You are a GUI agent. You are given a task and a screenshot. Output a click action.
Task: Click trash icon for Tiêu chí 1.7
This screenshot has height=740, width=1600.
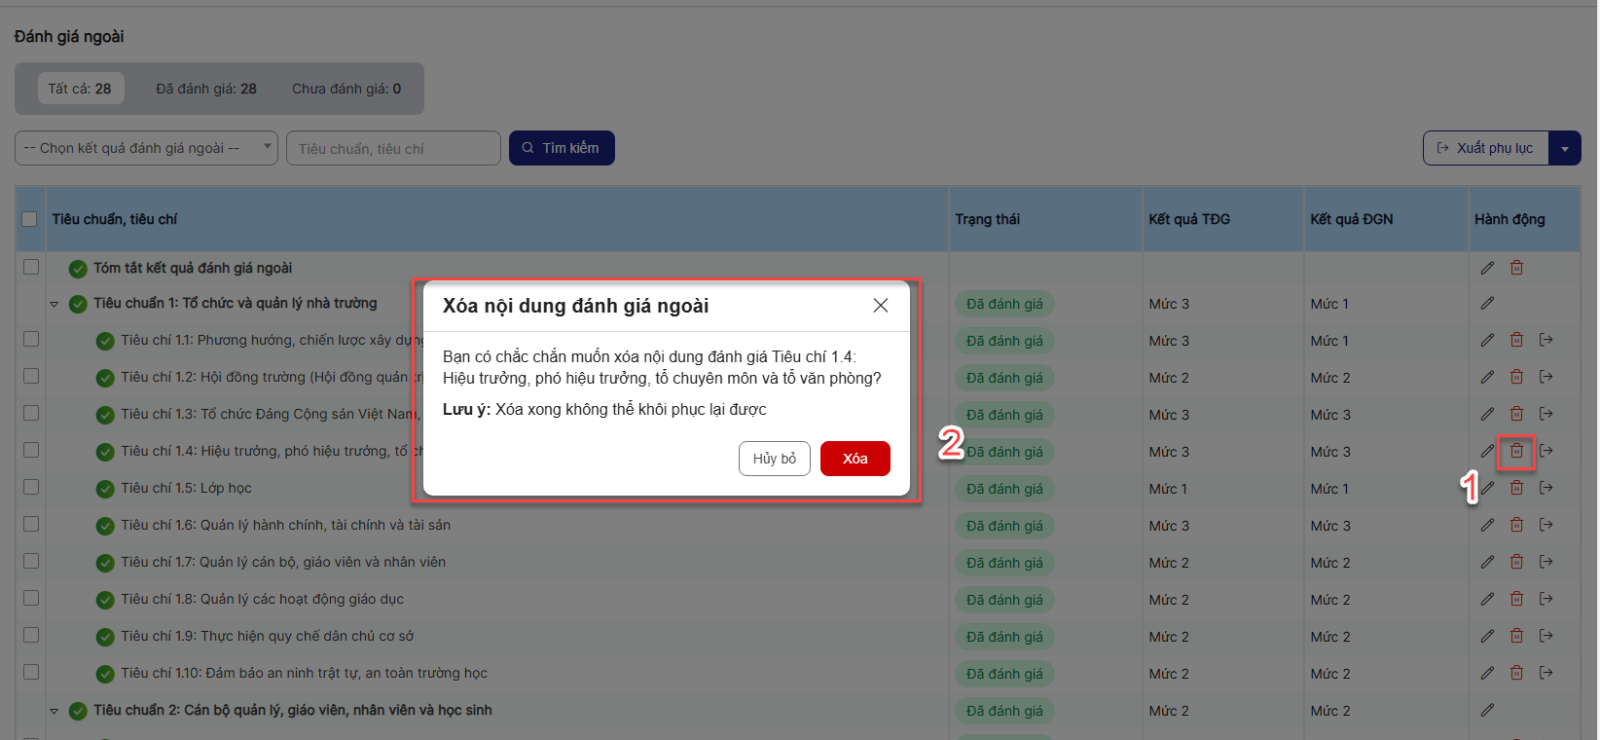click(x=1516, y=562)
